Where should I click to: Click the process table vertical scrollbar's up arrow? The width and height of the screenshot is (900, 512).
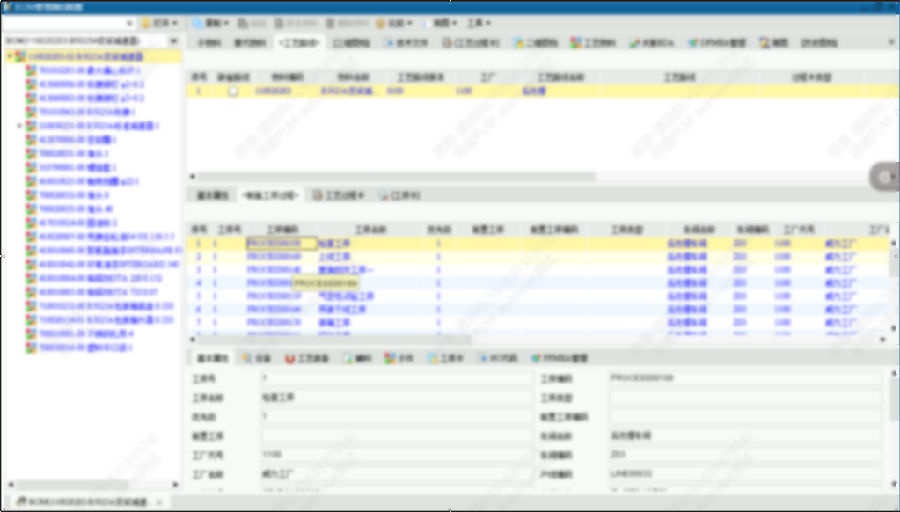(x=893, y=242)
